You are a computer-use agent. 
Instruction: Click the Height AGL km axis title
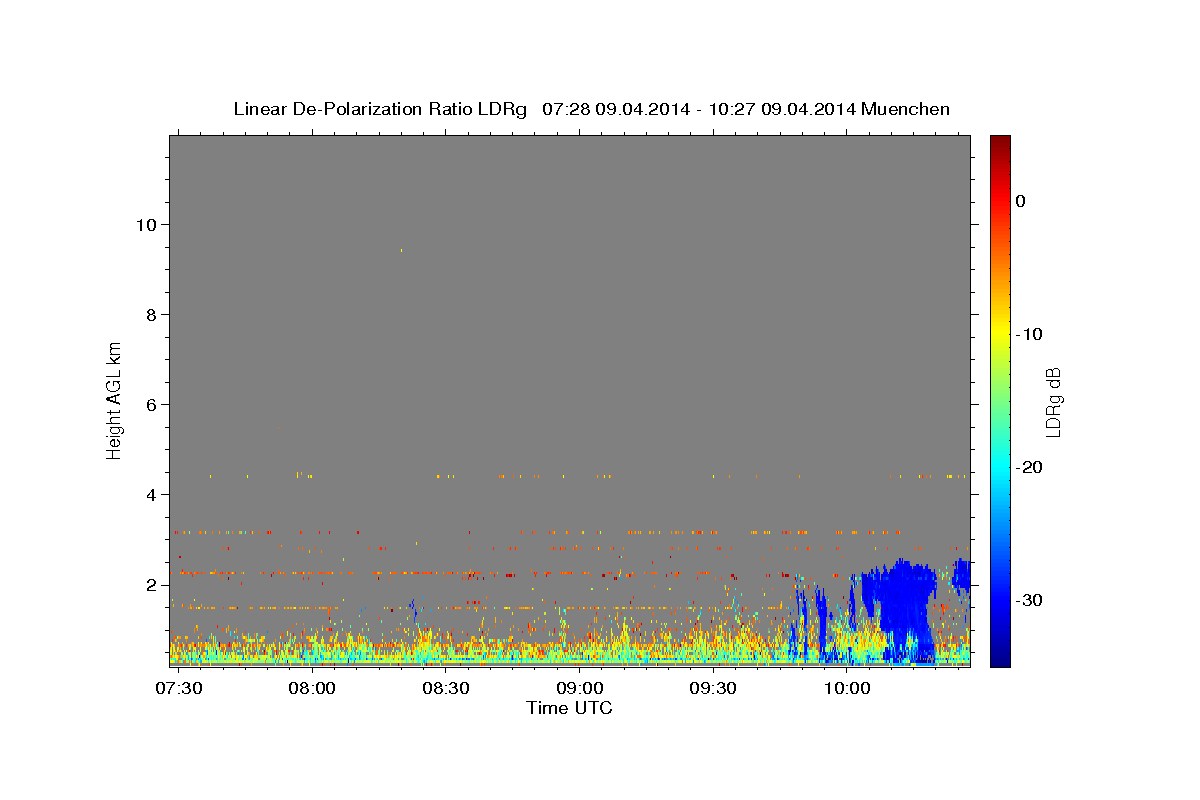(x=114, y=399)
